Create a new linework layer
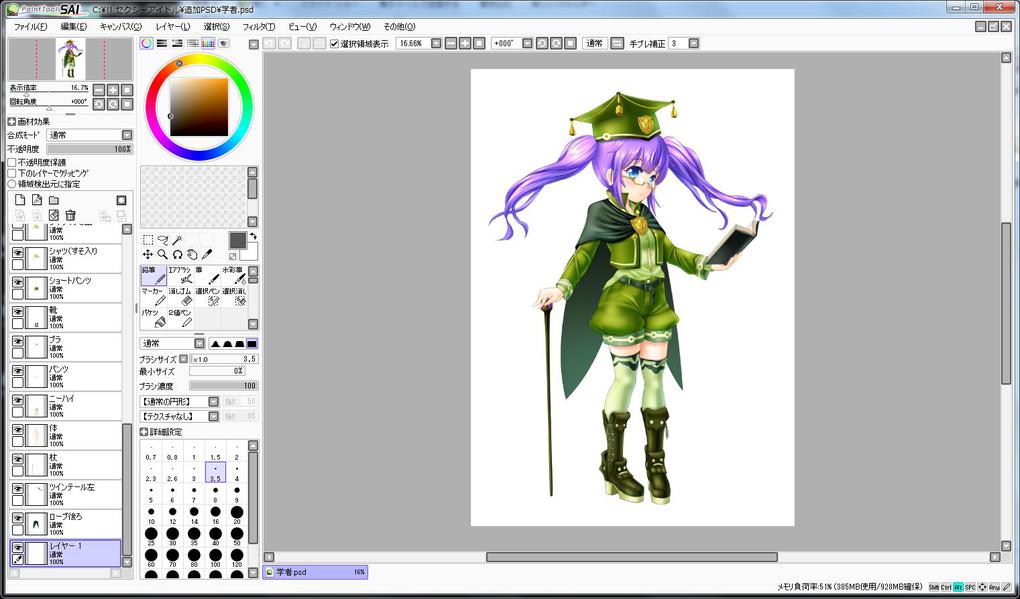Viewport: 1020px width, 599px height. click(x=37, y=200)
